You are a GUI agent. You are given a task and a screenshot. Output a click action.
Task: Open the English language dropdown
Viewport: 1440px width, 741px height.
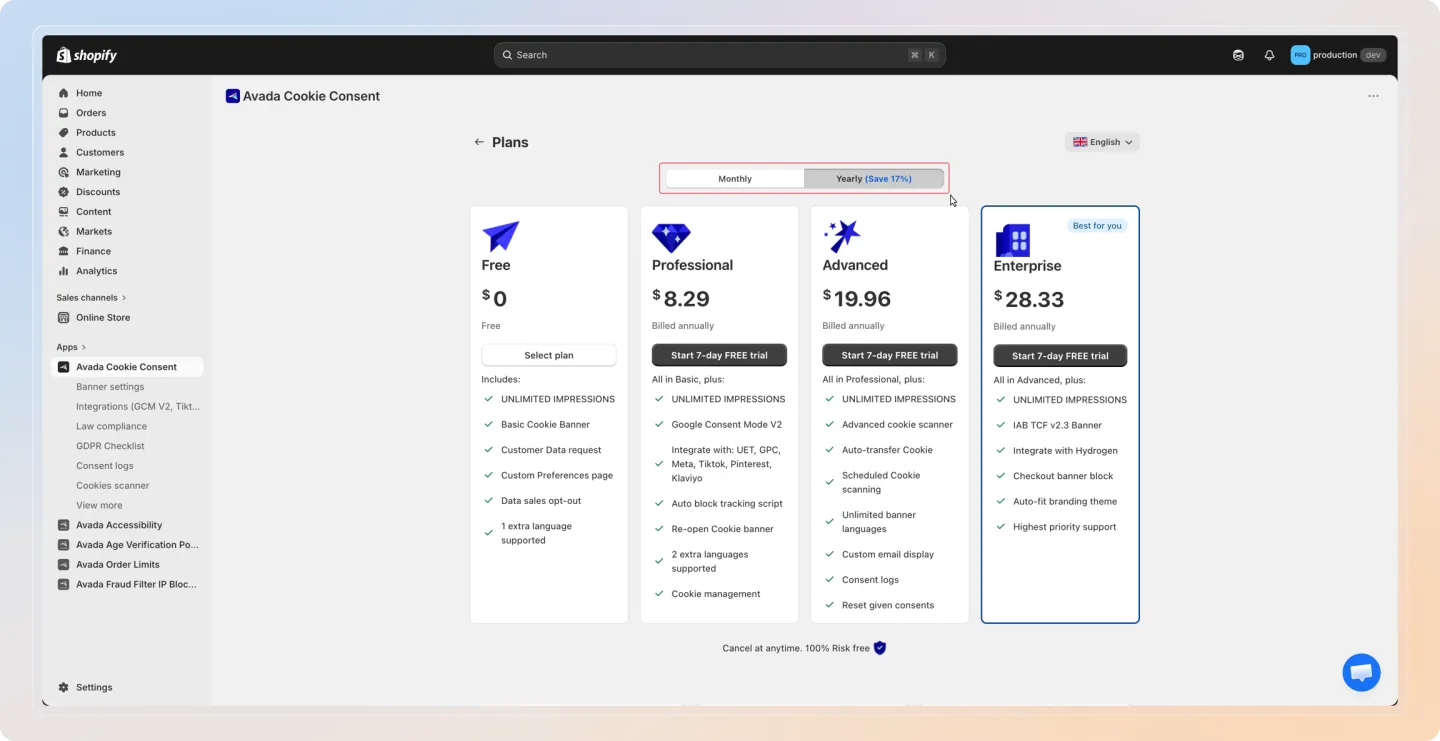click(1102, 142)
